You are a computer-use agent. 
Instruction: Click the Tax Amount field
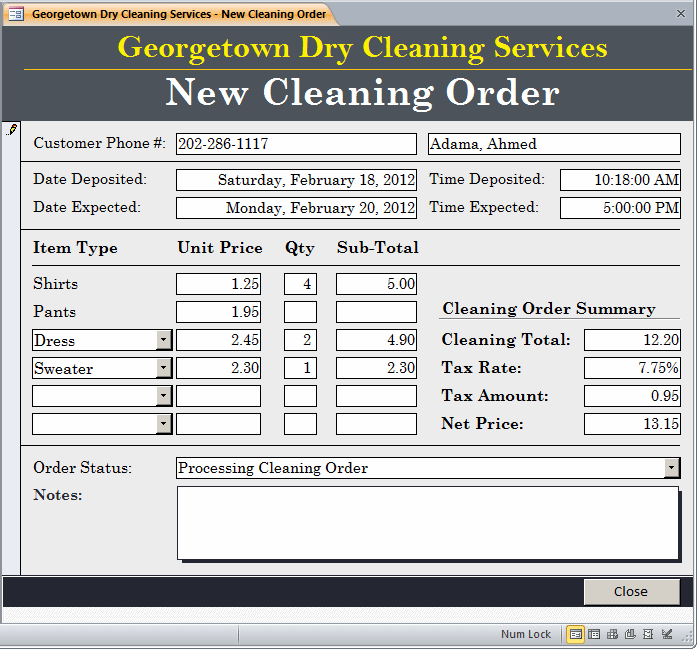[x=632, y=396]
